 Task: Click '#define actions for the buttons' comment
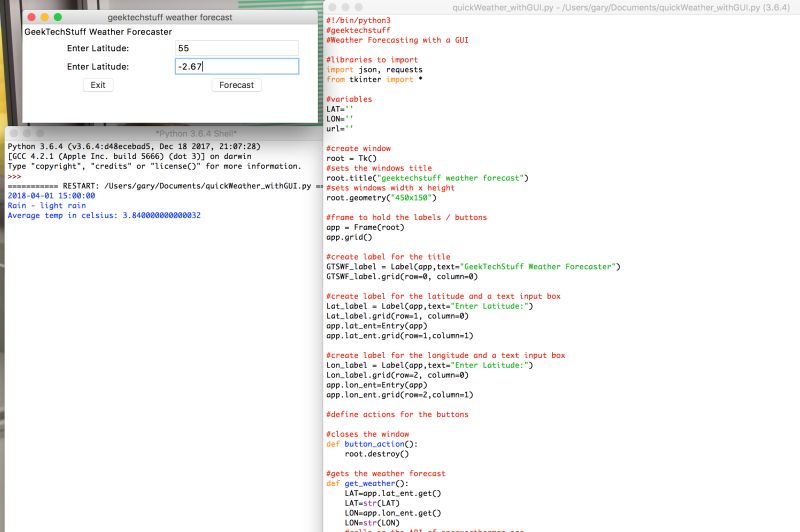tap(397, 415)
